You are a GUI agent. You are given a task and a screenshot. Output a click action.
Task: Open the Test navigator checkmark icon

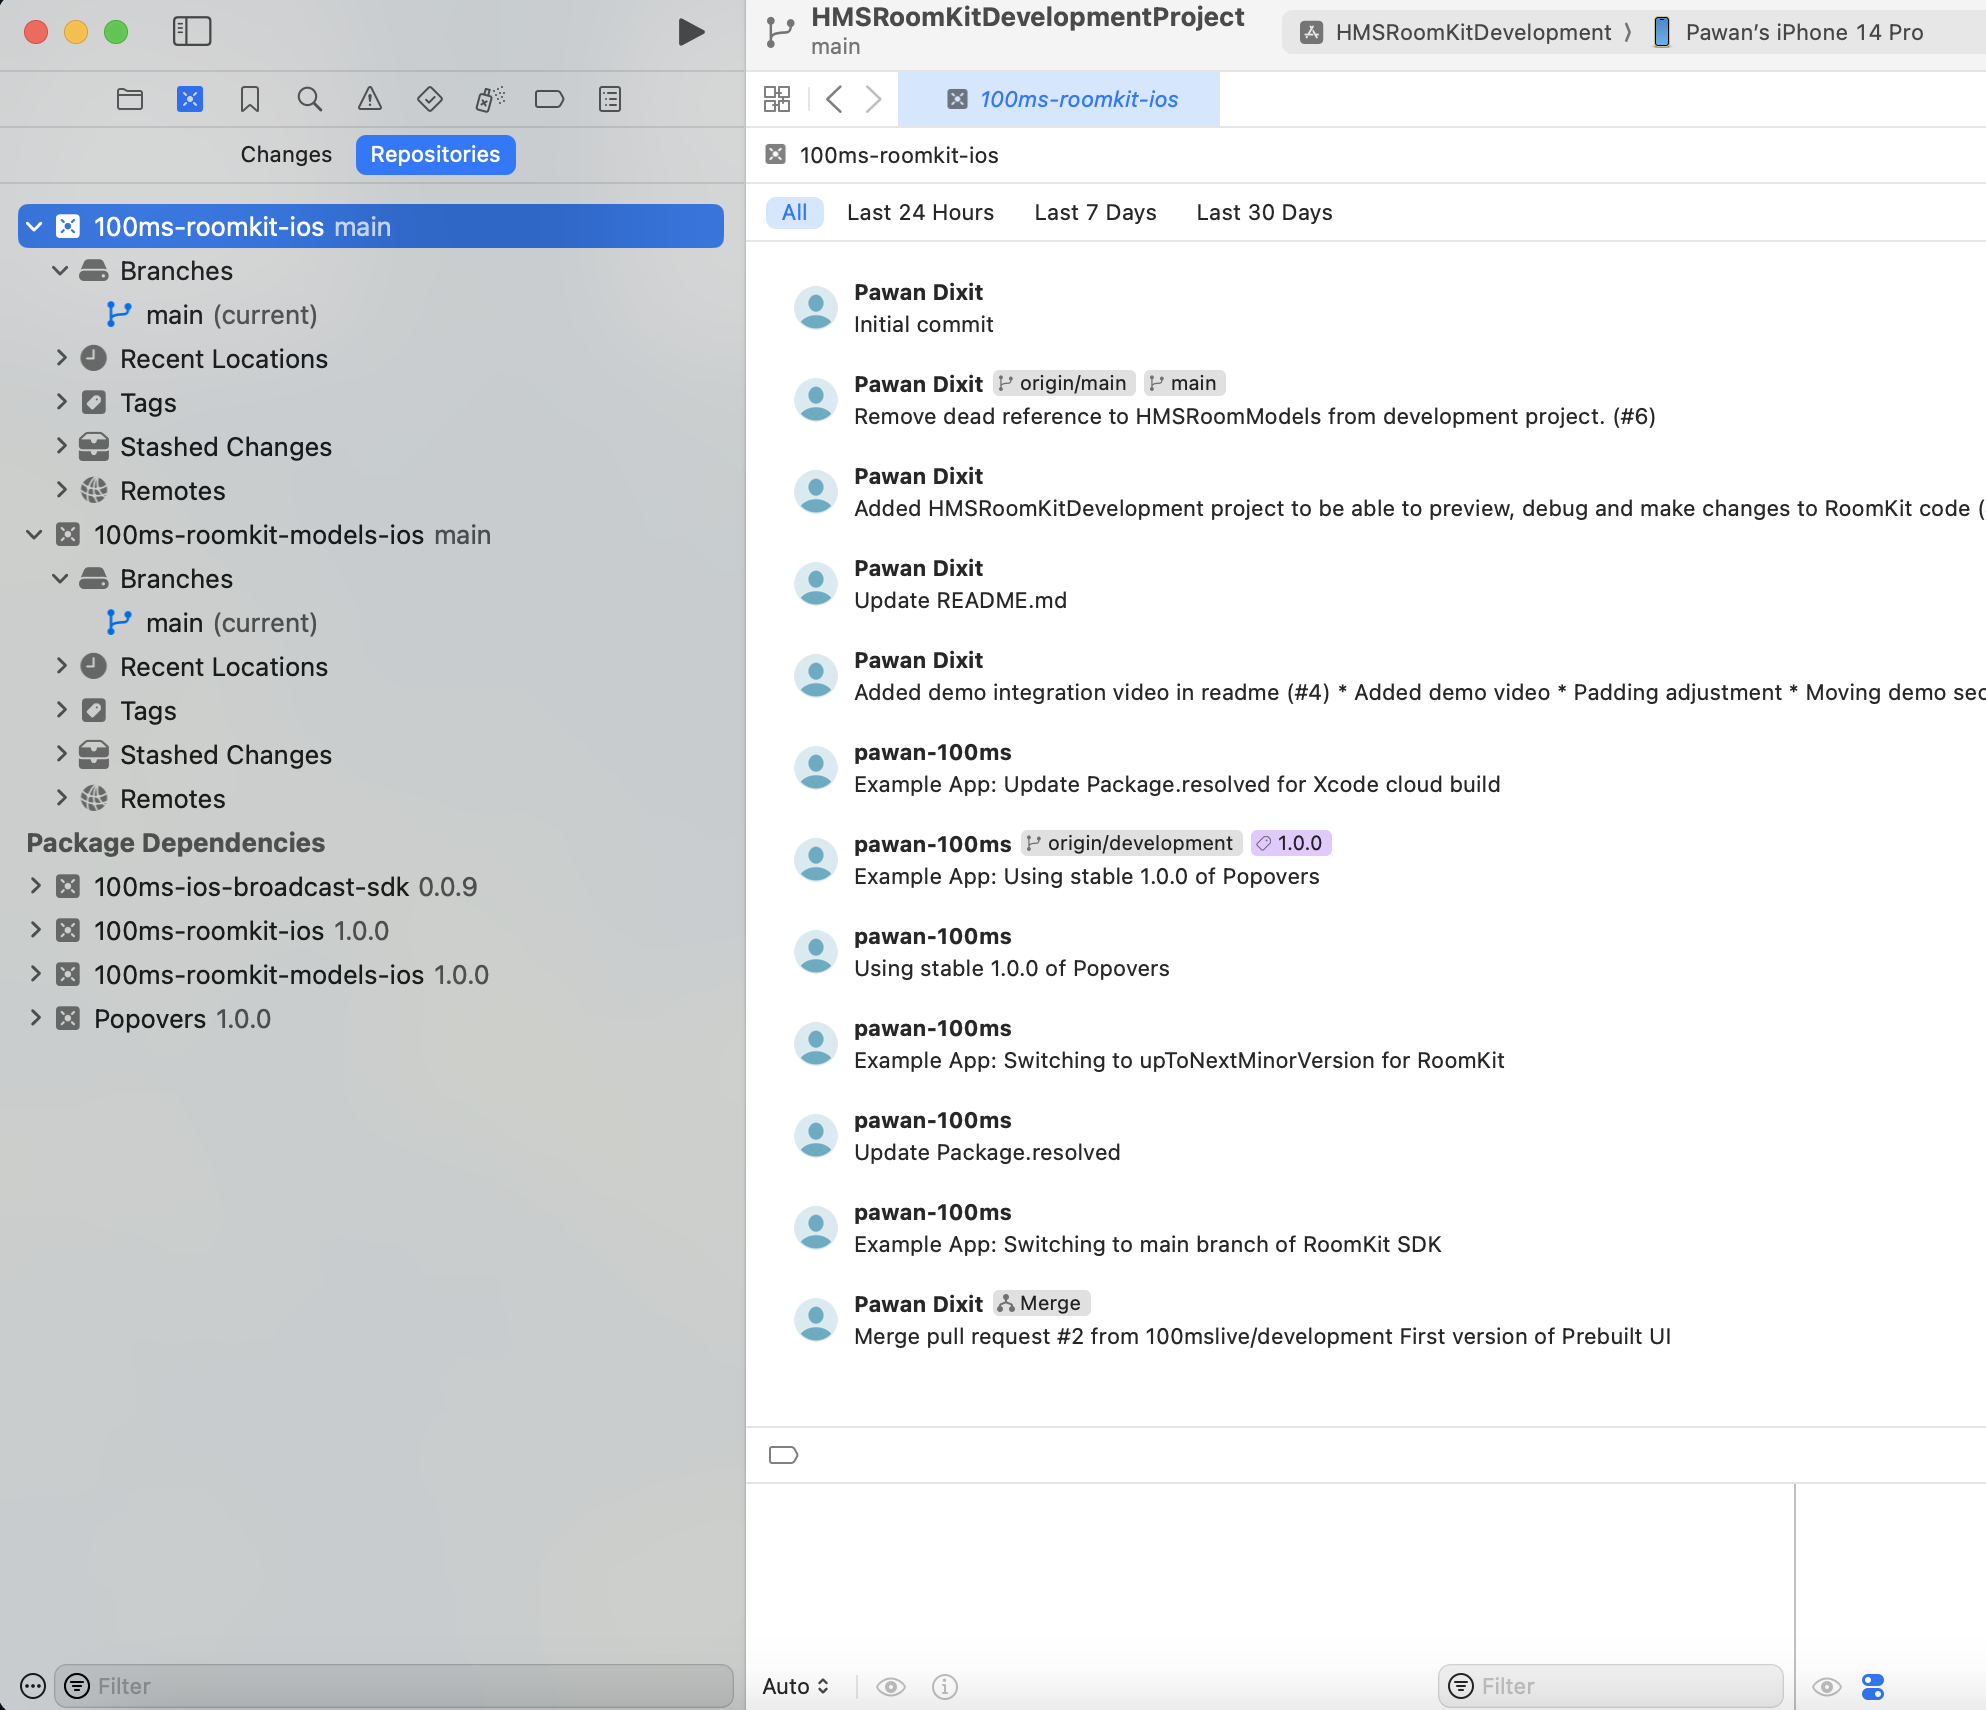click(x=429, y=99)
